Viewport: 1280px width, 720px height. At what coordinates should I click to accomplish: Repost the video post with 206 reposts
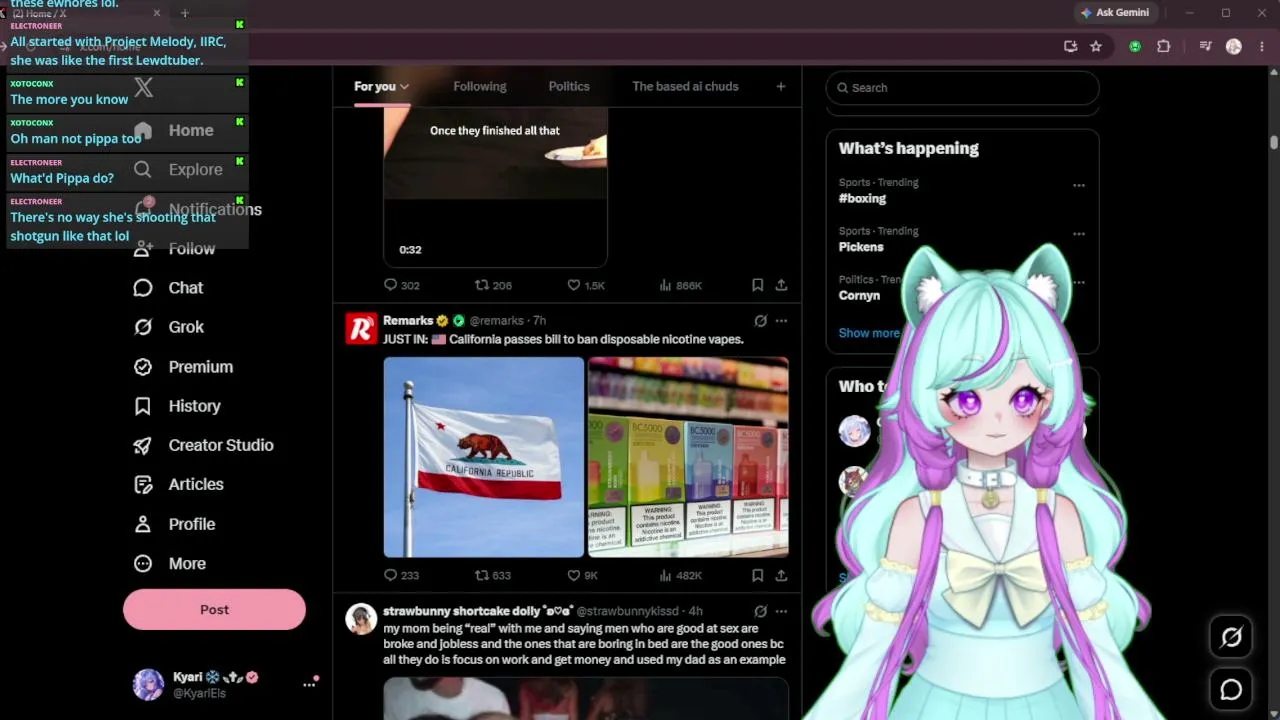point(493,285)
